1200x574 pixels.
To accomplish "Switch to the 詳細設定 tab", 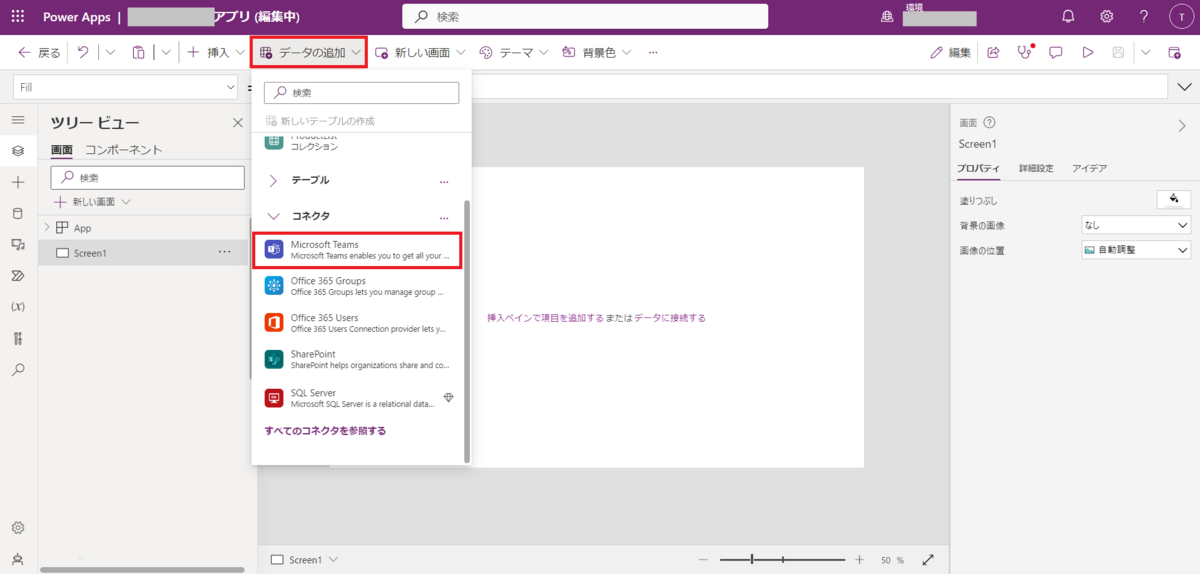I will point(1036,168).
